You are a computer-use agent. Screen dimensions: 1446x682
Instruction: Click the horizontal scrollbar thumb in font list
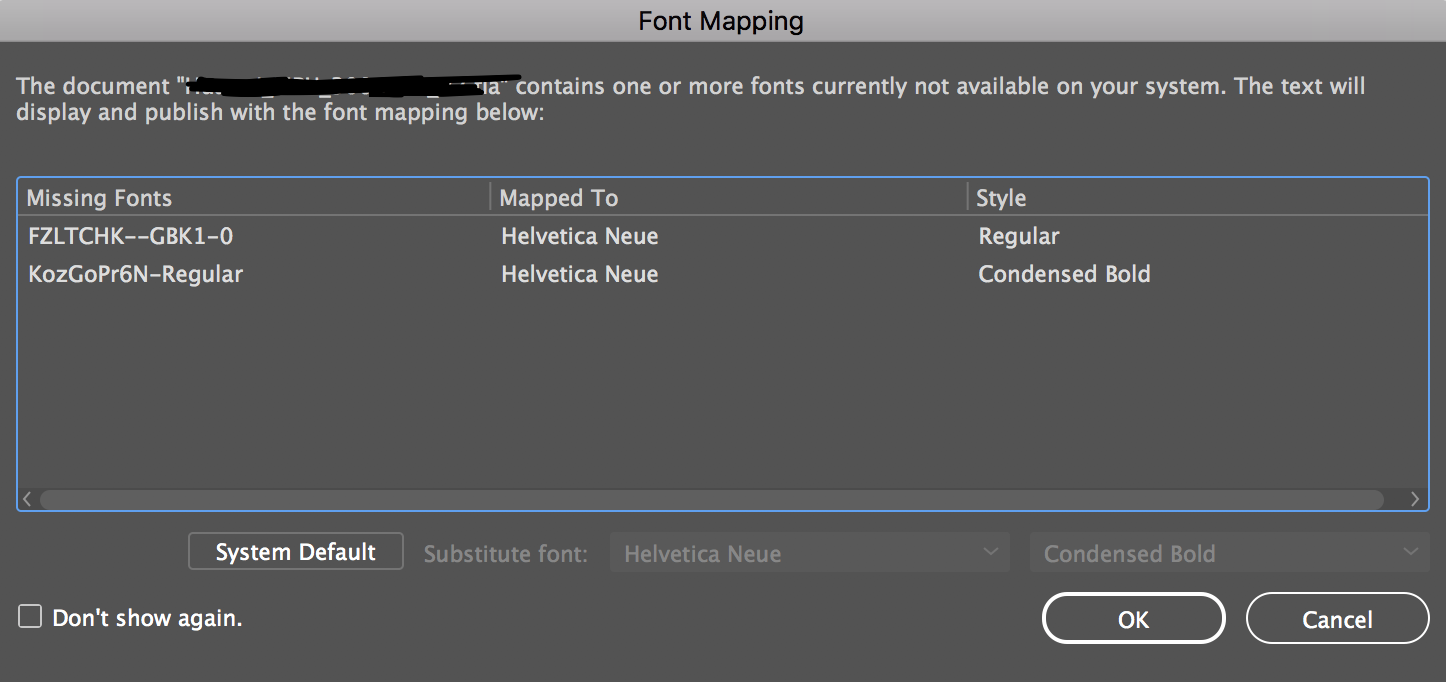coord(711,499)
